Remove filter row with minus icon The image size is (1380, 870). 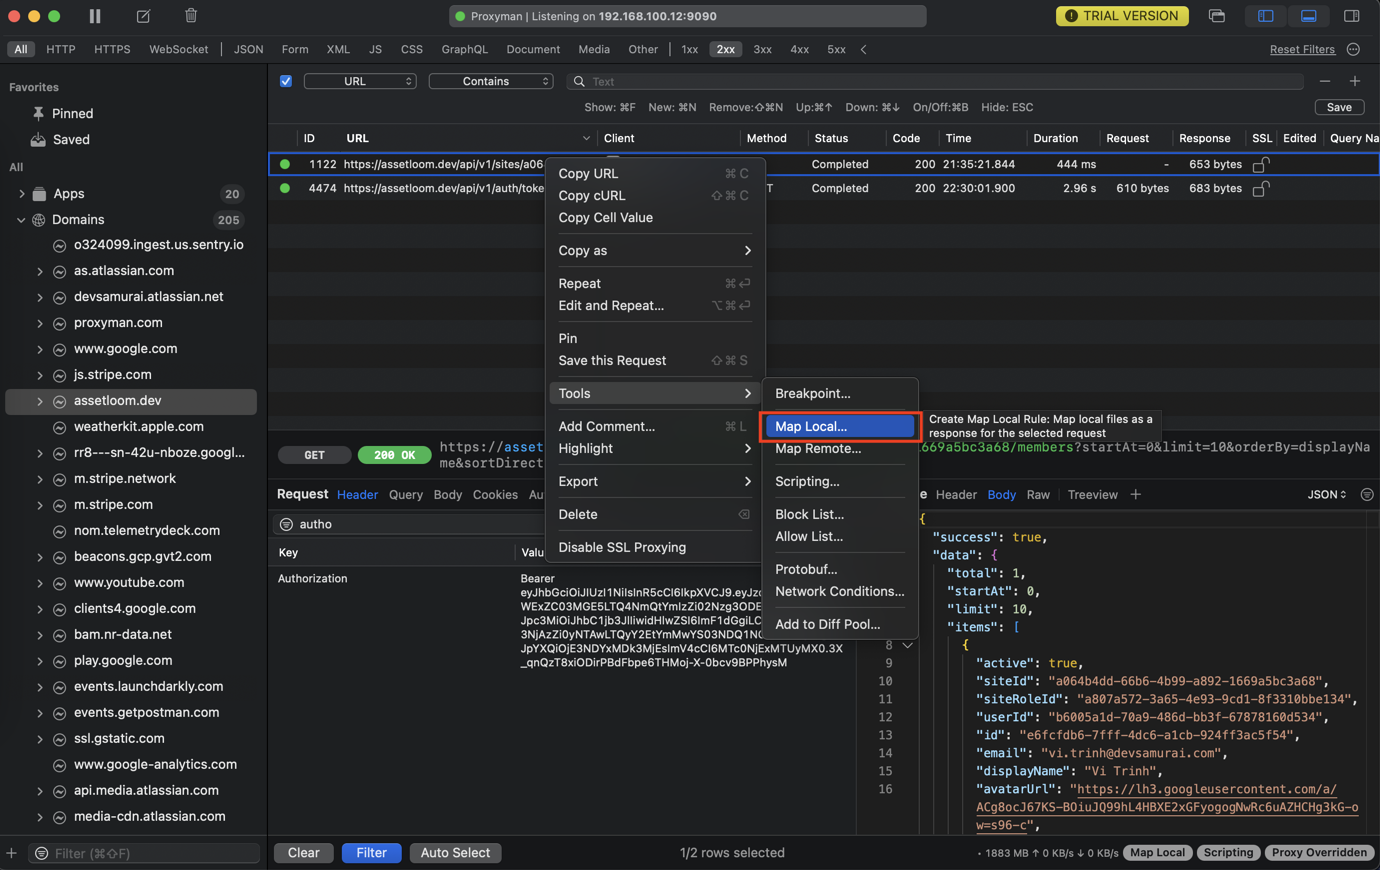pos(1325,81)
